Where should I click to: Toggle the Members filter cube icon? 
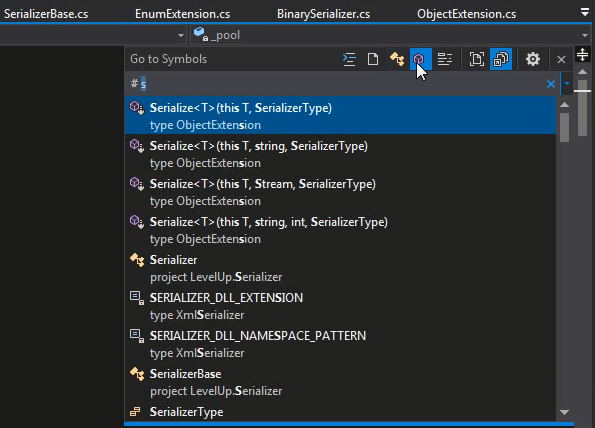click(420, 59)
